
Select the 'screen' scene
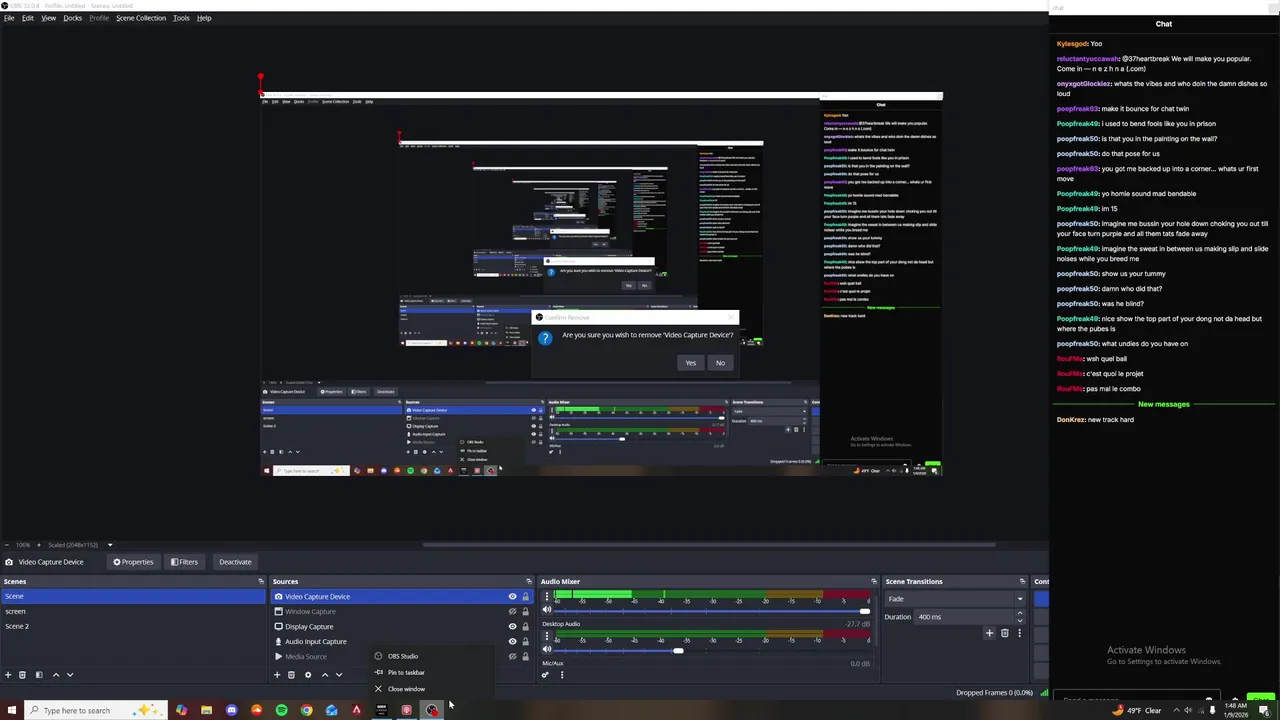click(x=133, y=611)
